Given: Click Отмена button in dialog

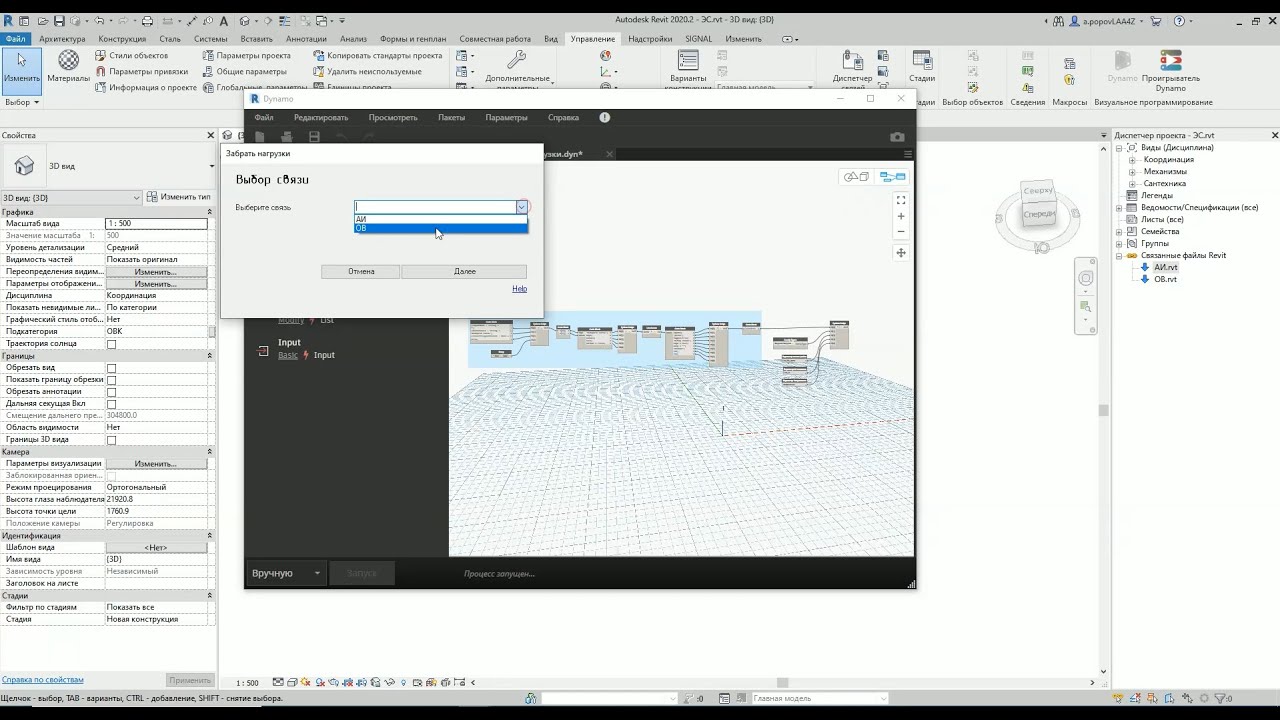Looking at the screenshot, I should pyautogui.click(x=361, y=271).
